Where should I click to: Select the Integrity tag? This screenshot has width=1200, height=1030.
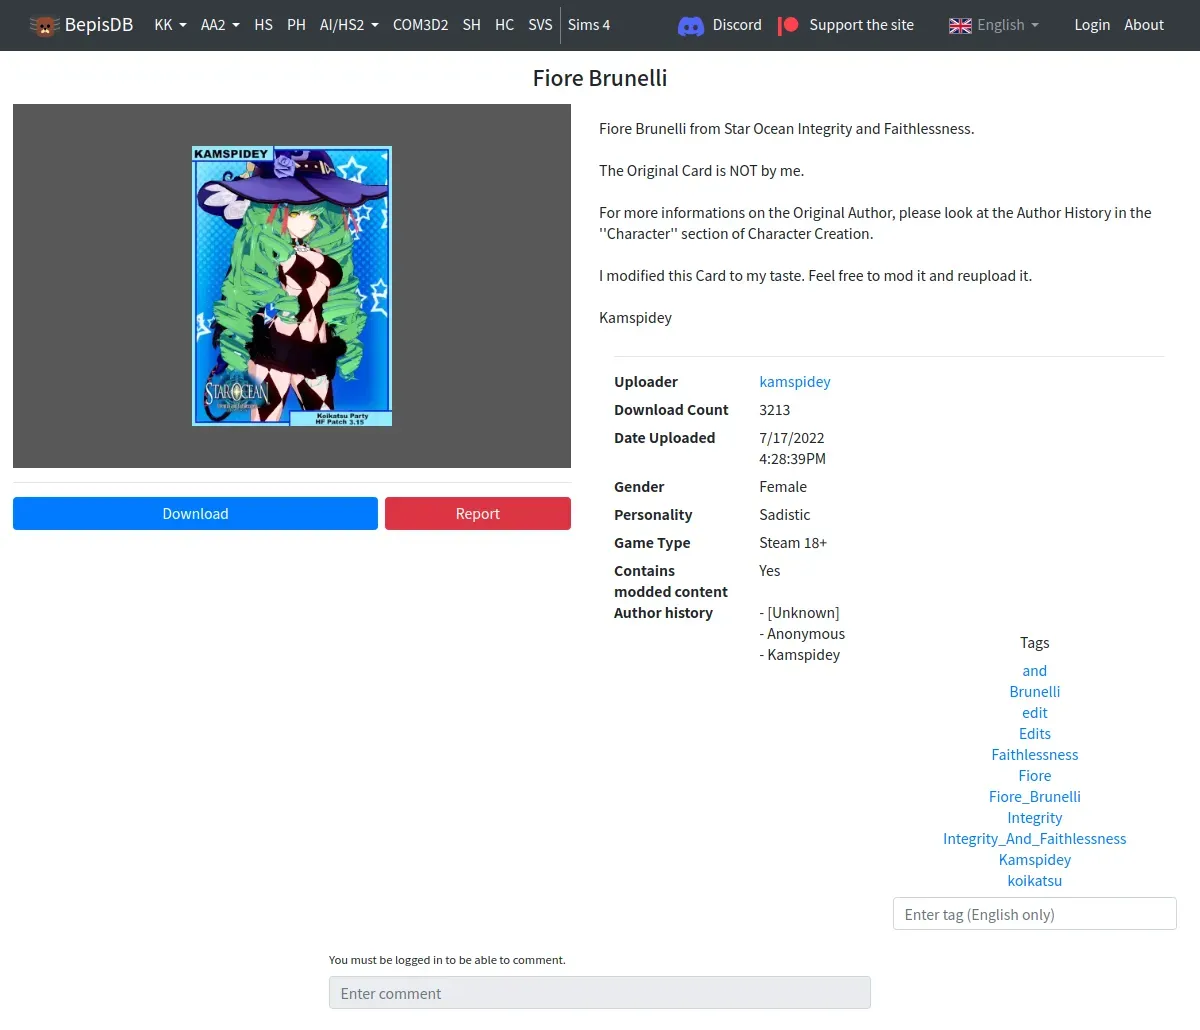pyautogui.click(x=1035, y=818)
